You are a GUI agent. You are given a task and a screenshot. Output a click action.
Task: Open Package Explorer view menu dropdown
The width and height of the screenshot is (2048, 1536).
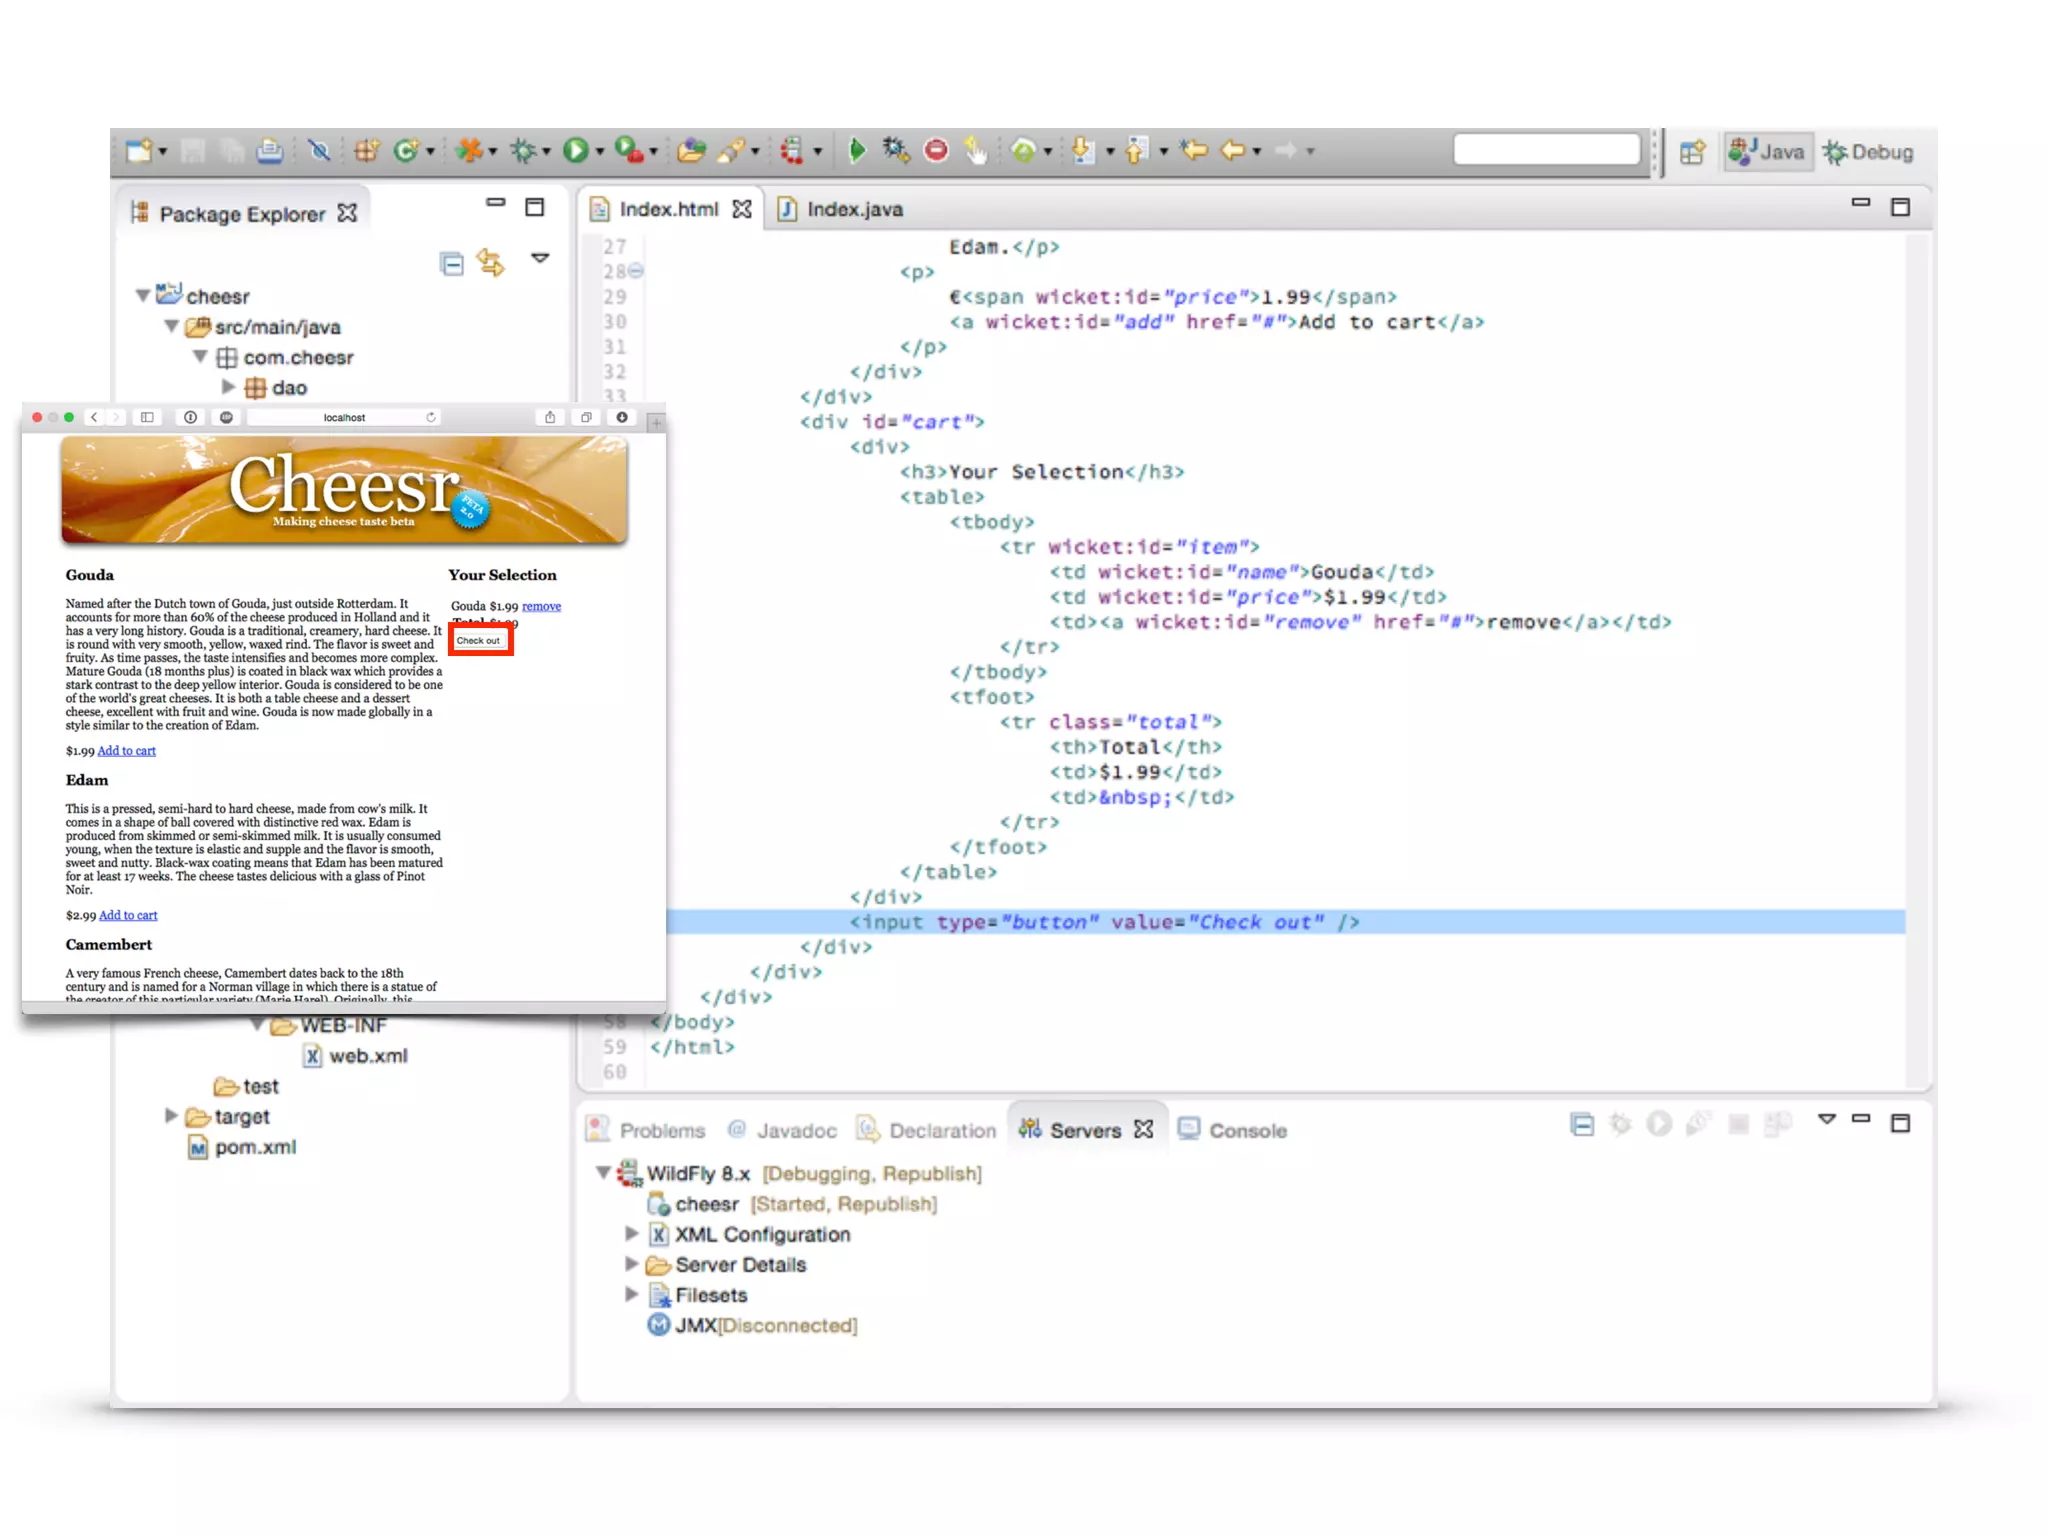point(541,259)
